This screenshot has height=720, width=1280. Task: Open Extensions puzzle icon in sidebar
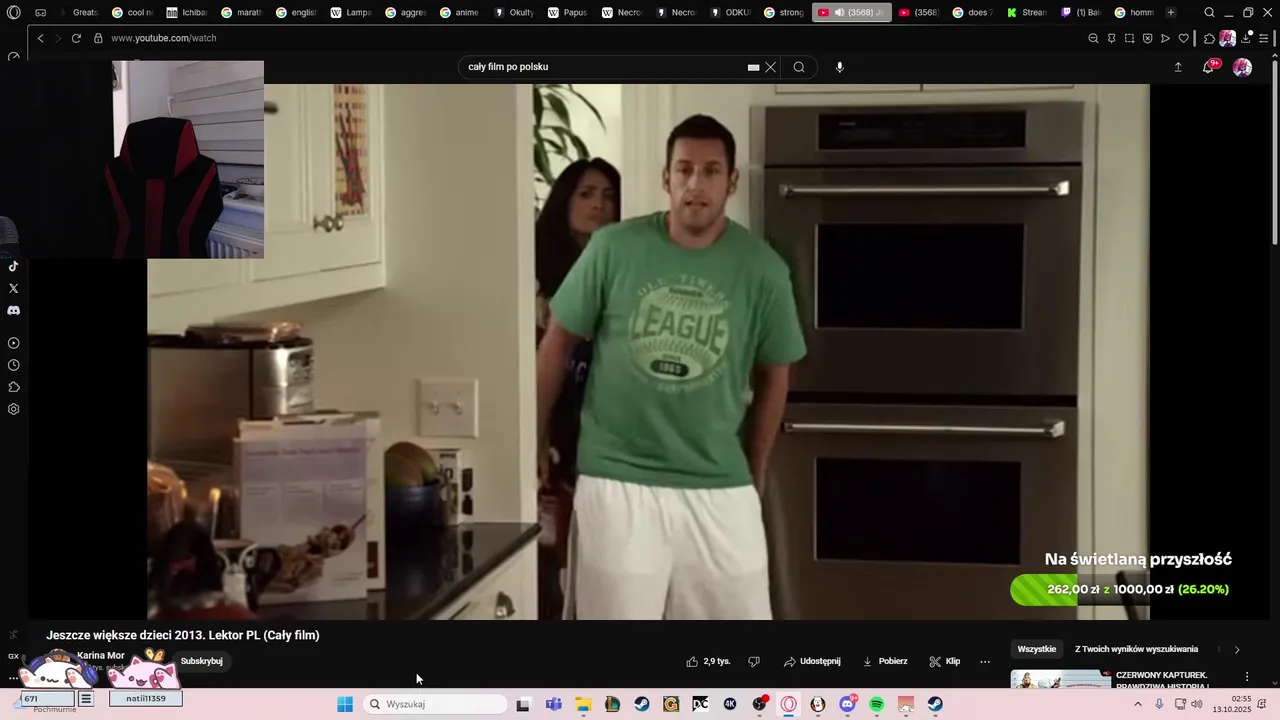(14, 387)
